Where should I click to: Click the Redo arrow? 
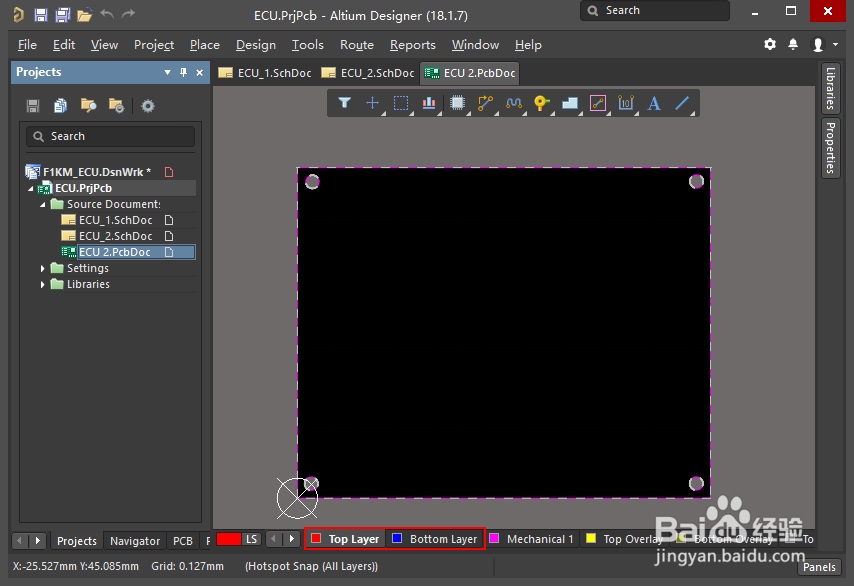pos(128,14)
